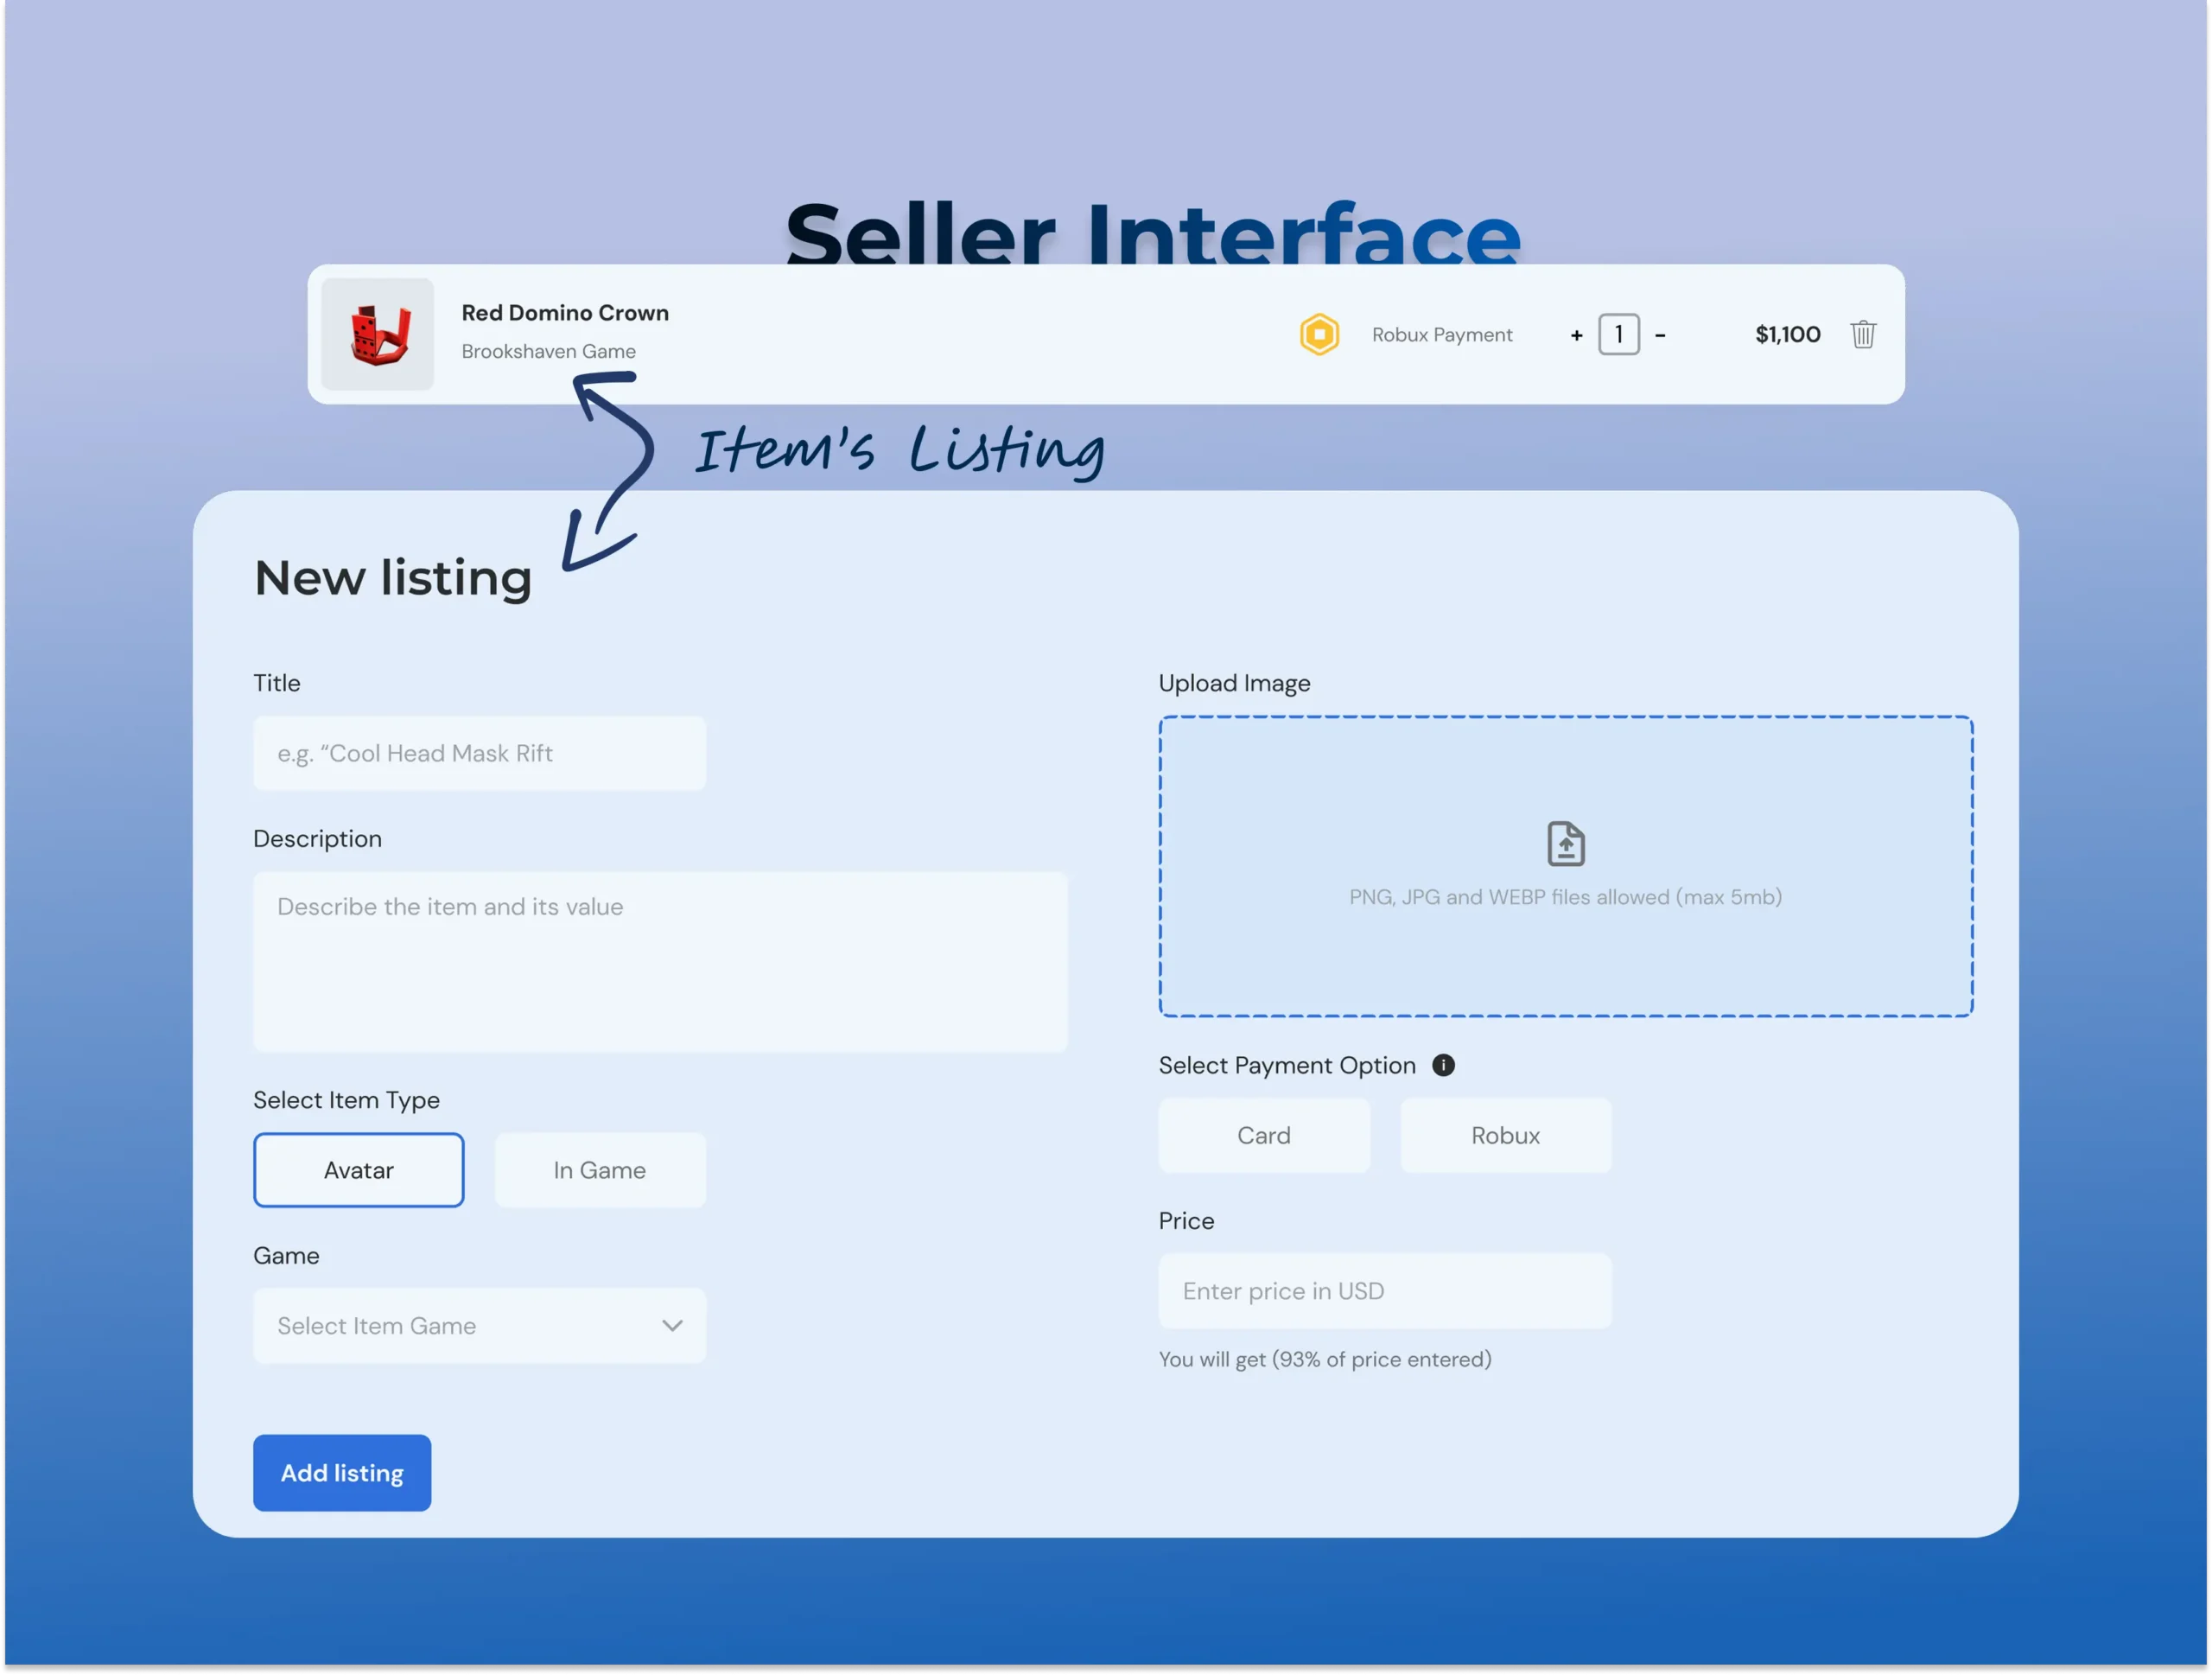Viewport: 2212px width, 1675px height.
Task: Select the Avatar item type
Action: (358, 1170)
